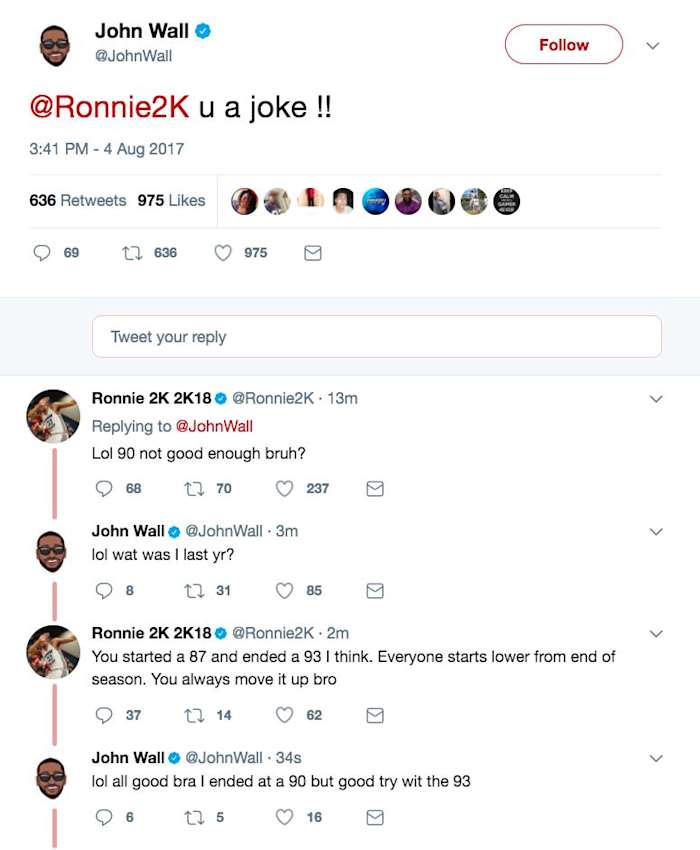The image size is (700, 850).
Task: Click the envelope icon on John Wall's last reply
Action: coord(374,817)
